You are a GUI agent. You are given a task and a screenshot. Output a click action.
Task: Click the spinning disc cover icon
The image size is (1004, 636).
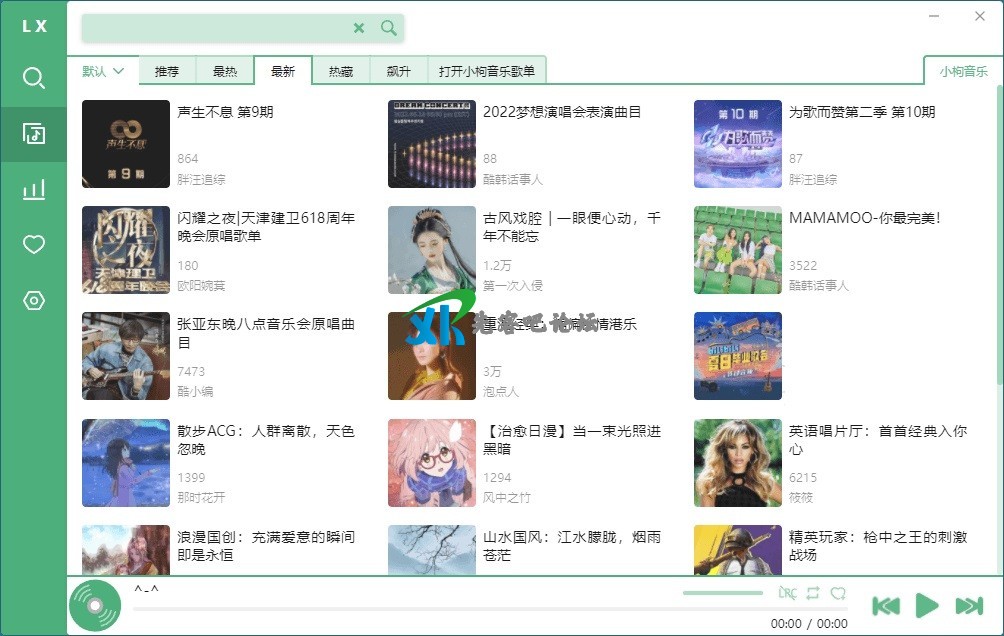pyautogui.click(x=94, y=606)
